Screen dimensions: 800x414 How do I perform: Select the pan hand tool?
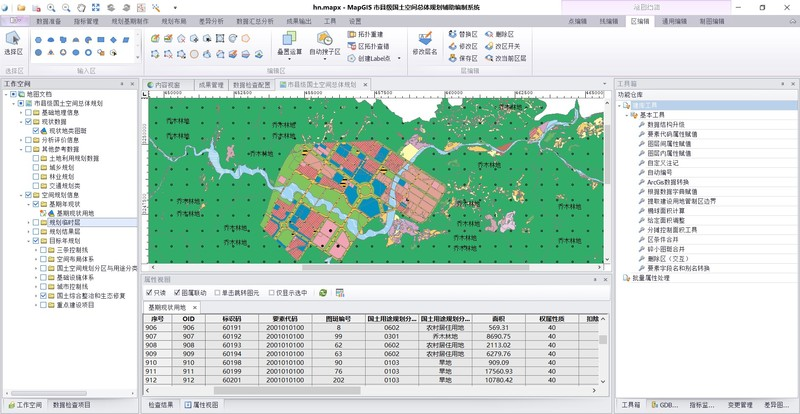click(81, 8)
